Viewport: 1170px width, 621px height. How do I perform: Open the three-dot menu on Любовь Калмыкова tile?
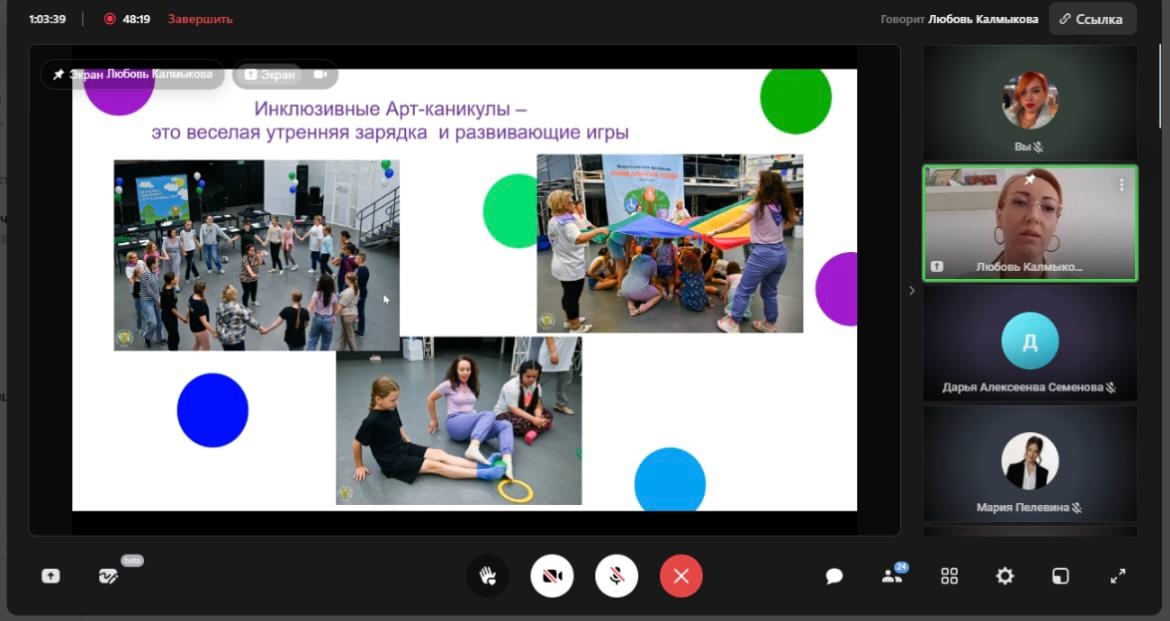click(1121, 185)
